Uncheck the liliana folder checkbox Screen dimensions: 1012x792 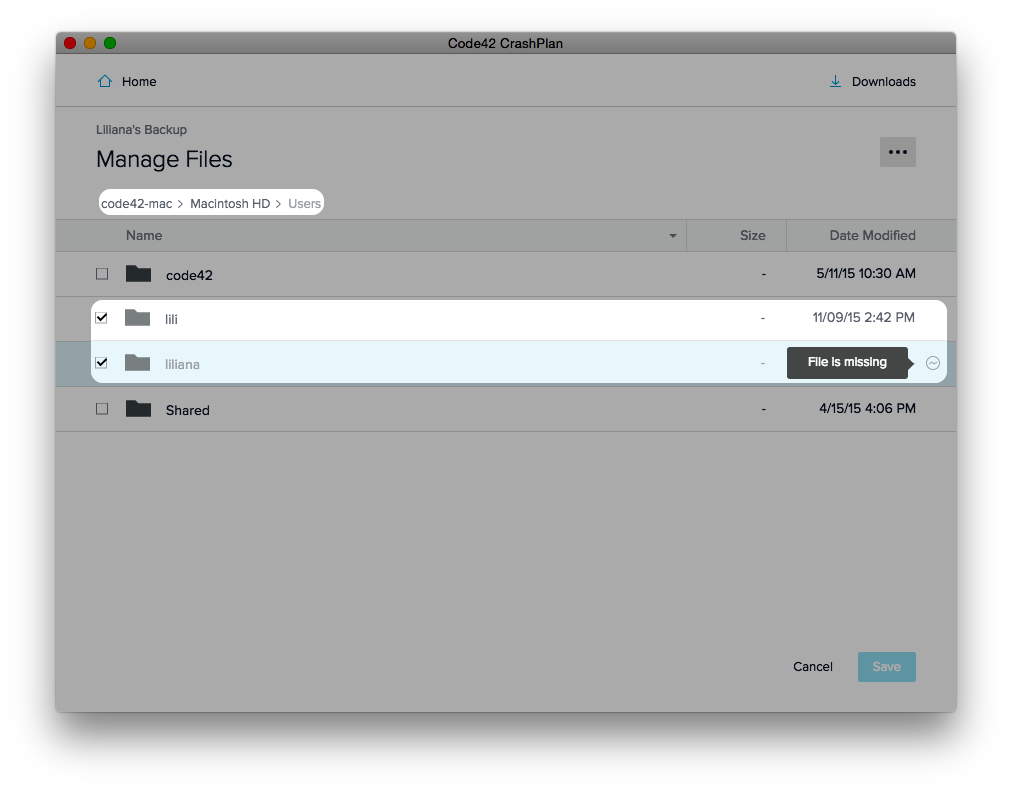tap(101, 363)
